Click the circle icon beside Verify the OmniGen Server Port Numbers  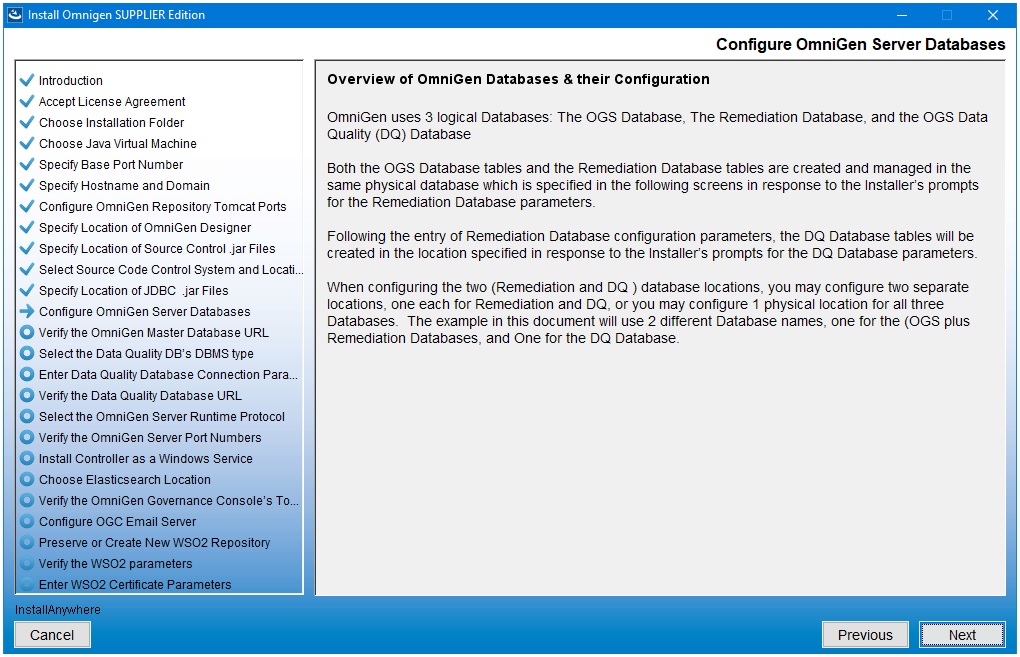[27, 437]
